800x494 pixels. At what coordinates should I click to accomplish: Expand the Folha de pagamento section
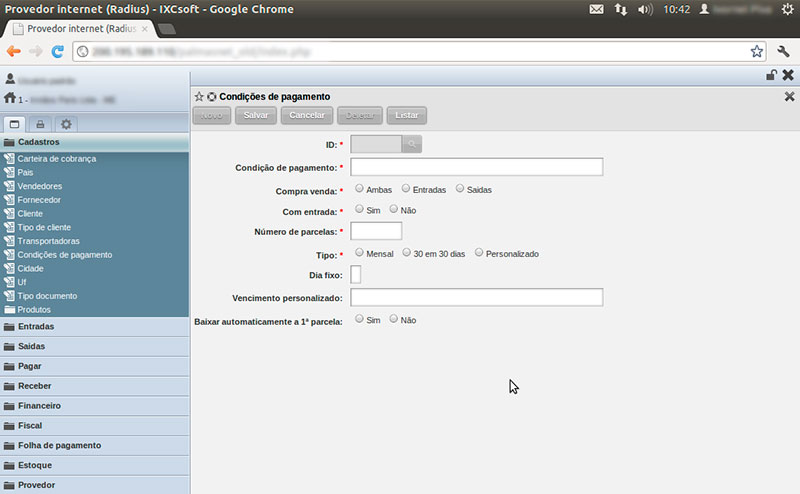click(94, 446)
